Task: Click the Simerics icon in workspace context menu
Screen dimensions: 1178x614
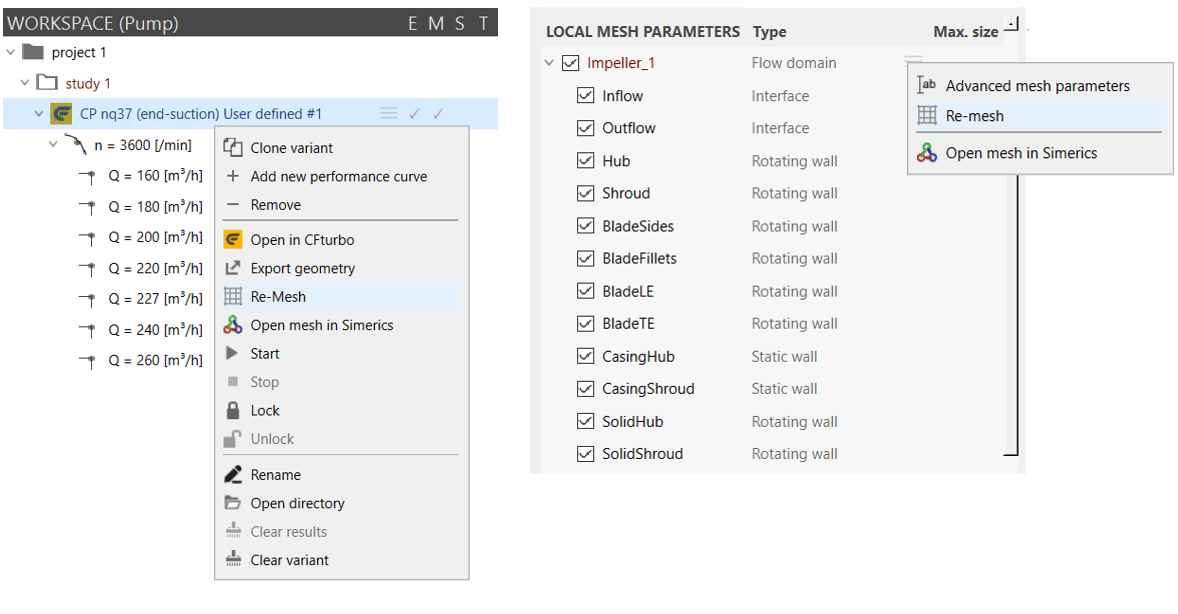Action: tap(233, 325)
